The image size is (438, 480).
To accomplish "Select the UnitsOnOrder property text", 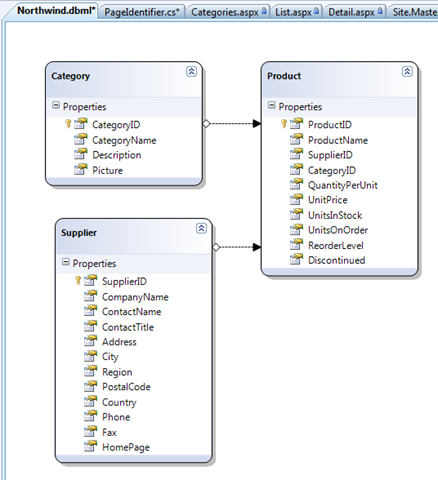I will point(338,230).
